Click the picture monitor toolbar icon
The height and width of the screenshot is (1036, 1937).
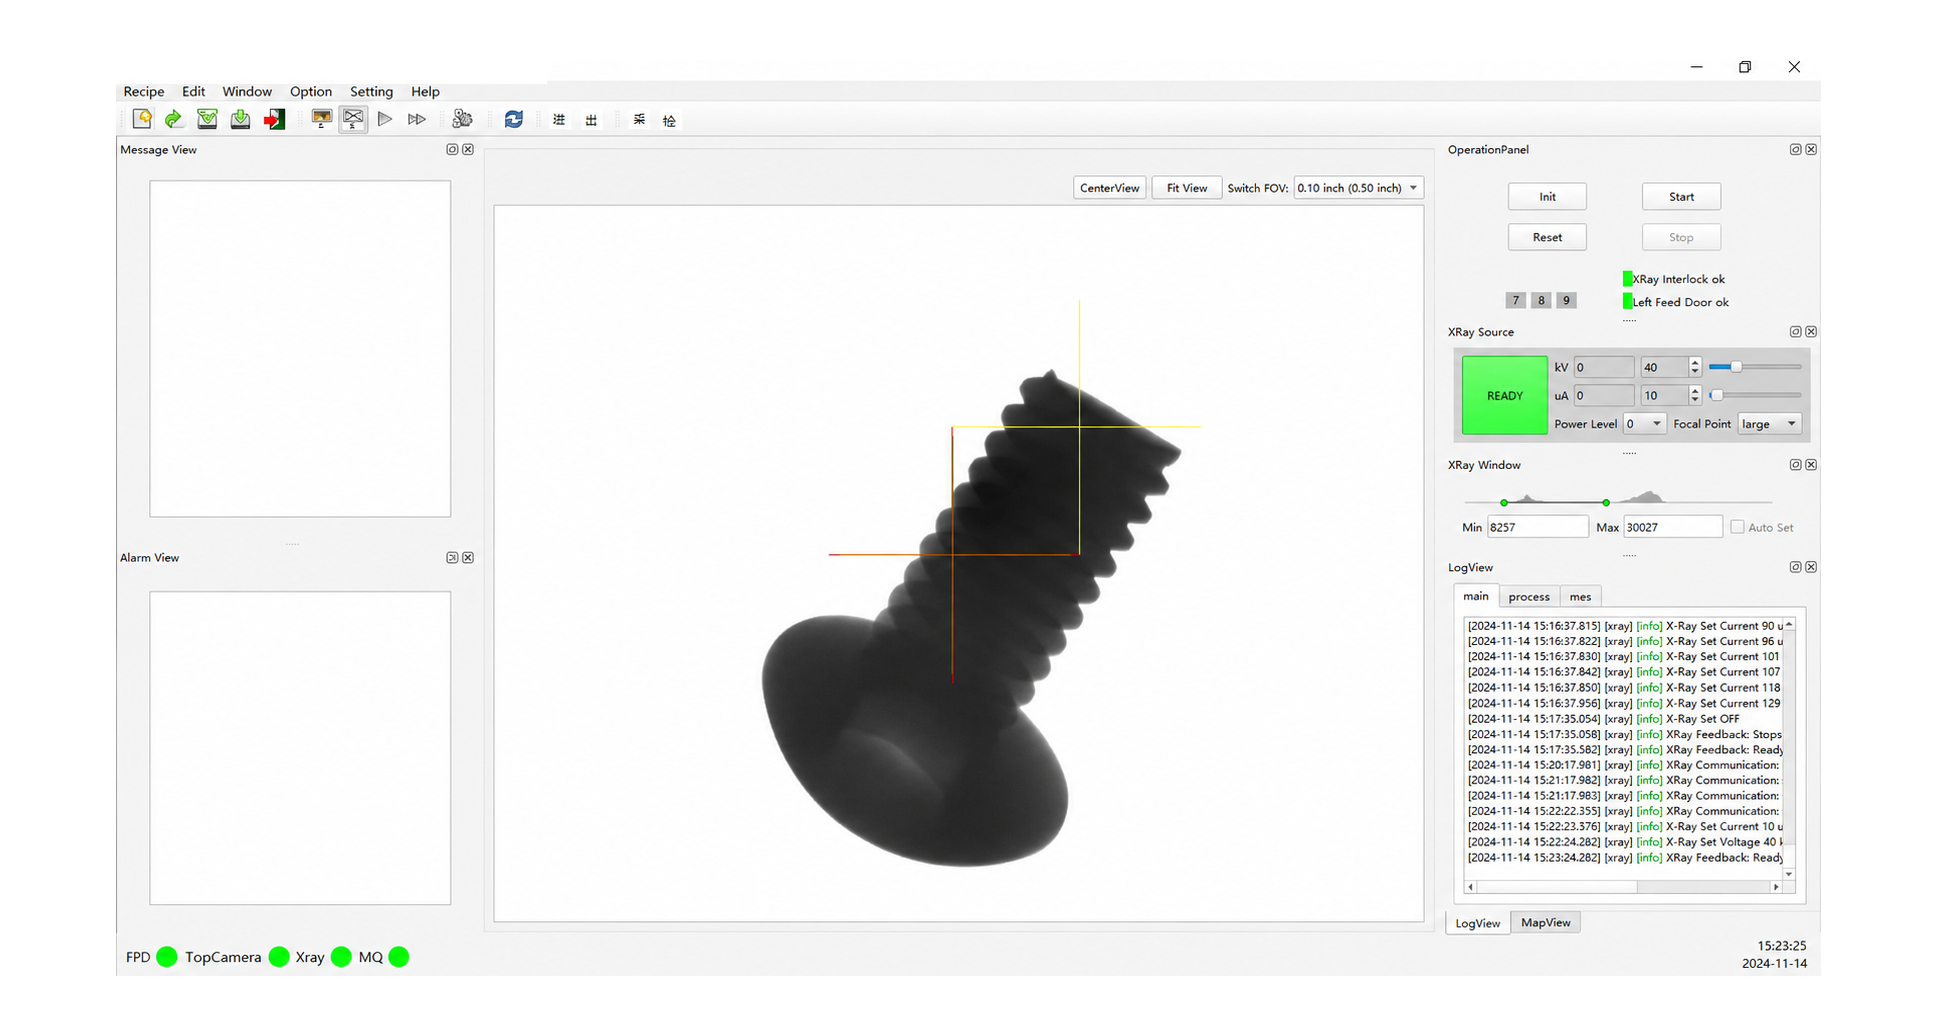pos(321,119)
